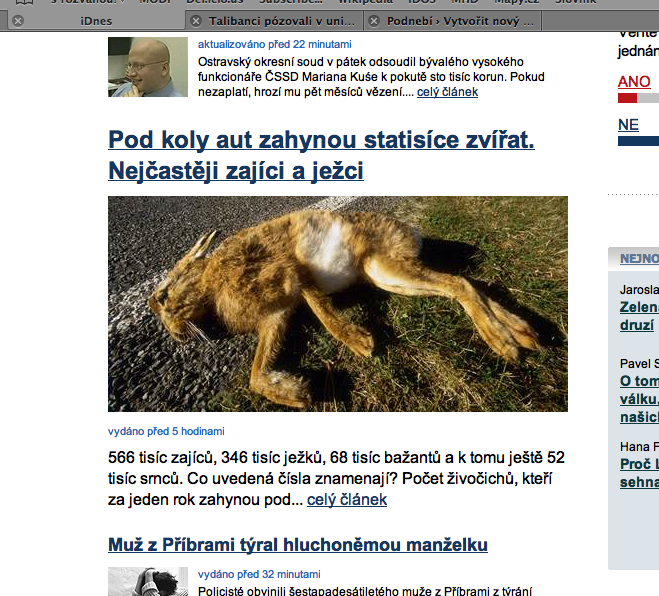Vote NE in the poll
This screenshot has width=659, height=596.
click(628, 125)
